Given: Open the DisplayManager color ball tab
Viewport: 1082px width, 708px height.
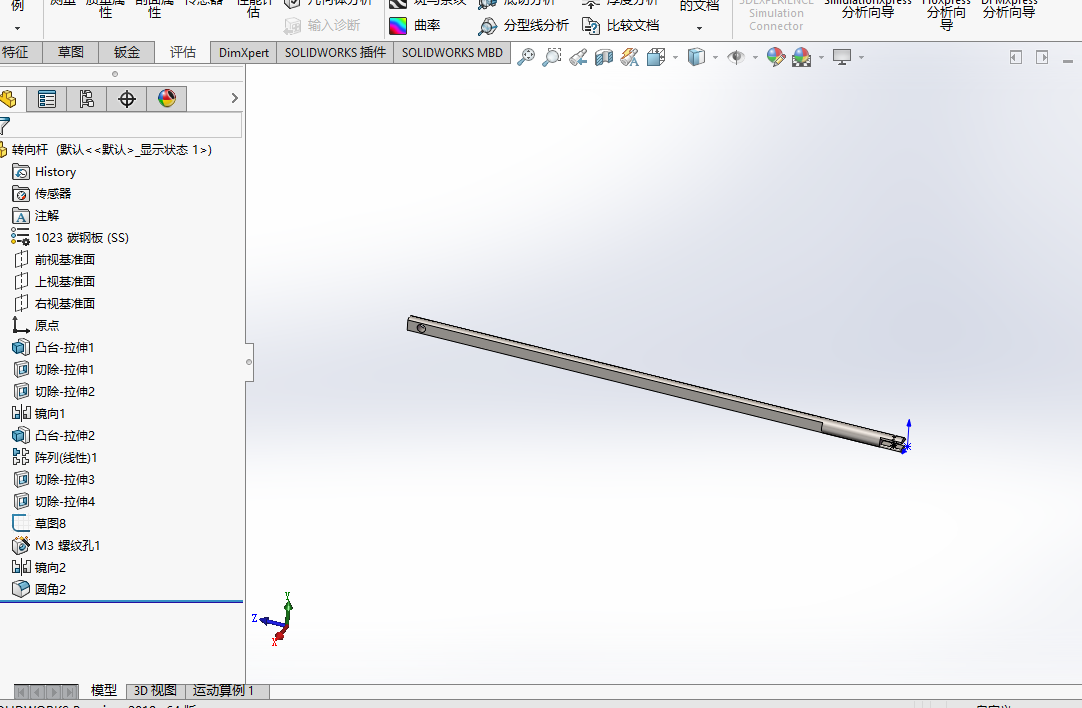Looking at the screenshot, I should 167,99.
